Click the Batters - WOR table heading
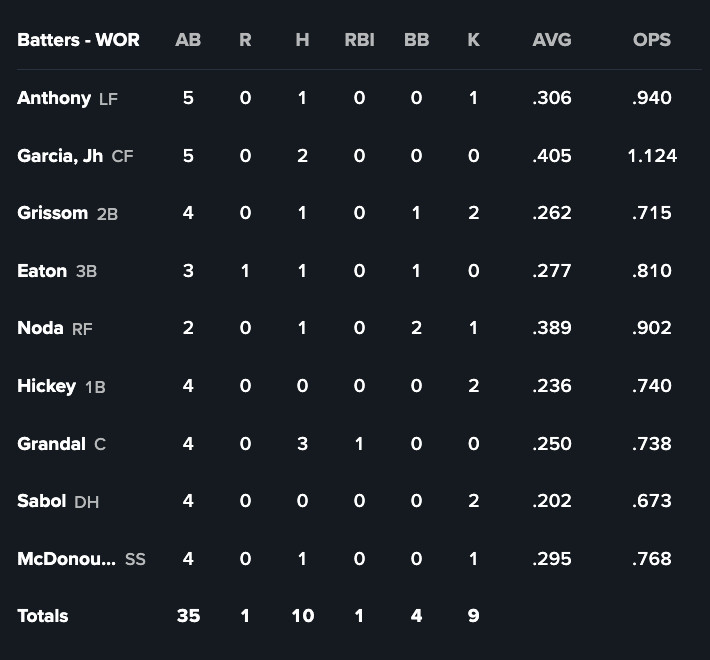The image size is (710, 660). click(x=78, y=40)
